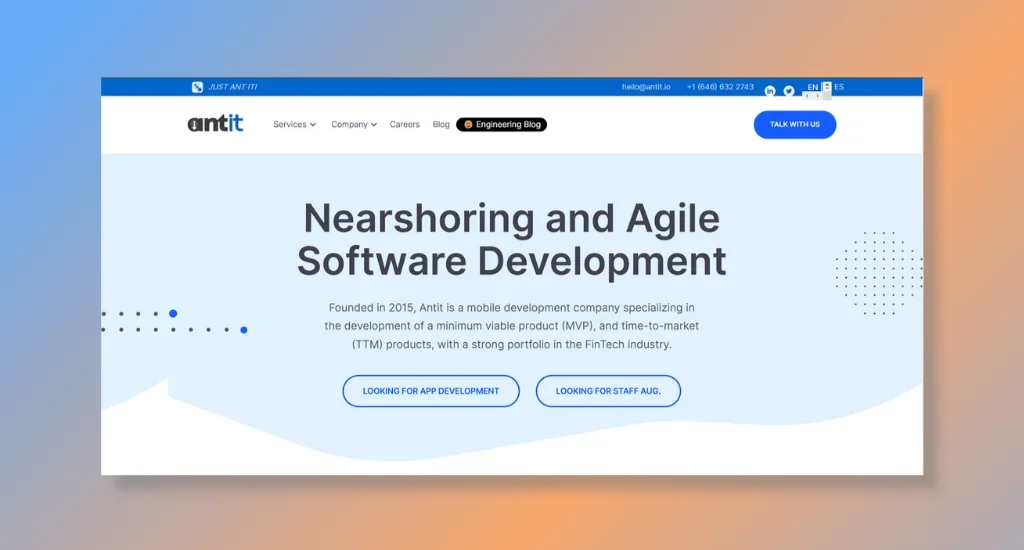Open the Twitter social icon
1024x550 pixels.
[x=789, y=91]
